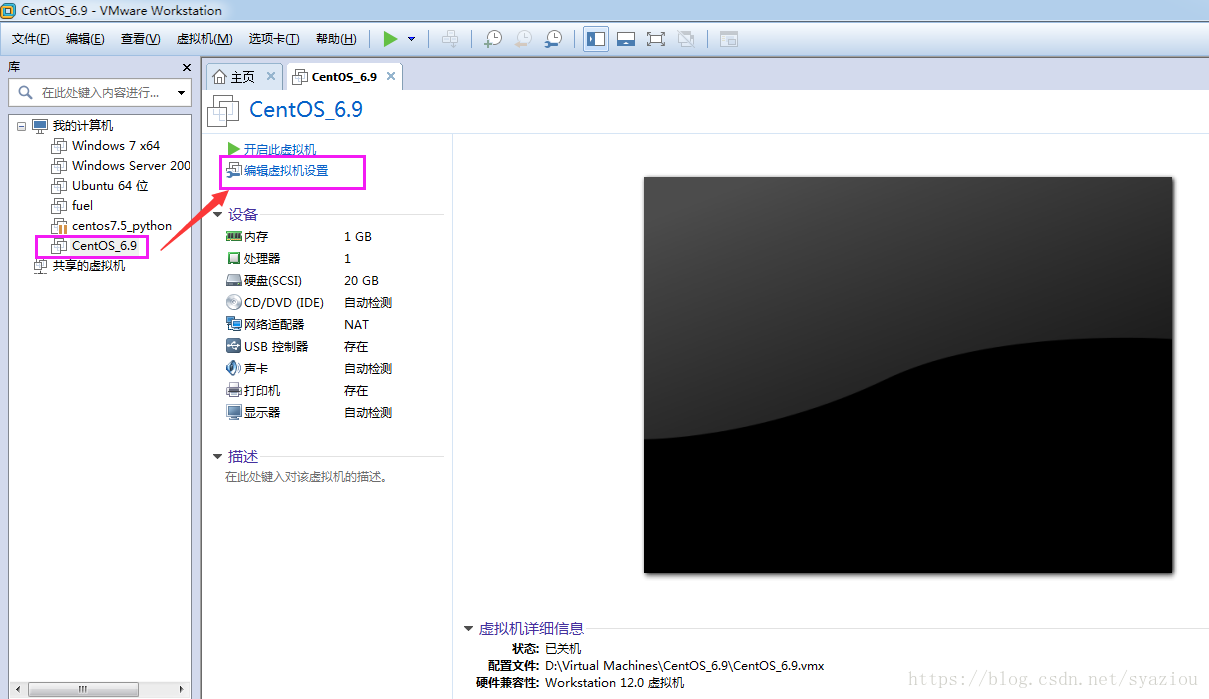Open the 帮助(H) menu
The image size is (1209, 699).
336,39
